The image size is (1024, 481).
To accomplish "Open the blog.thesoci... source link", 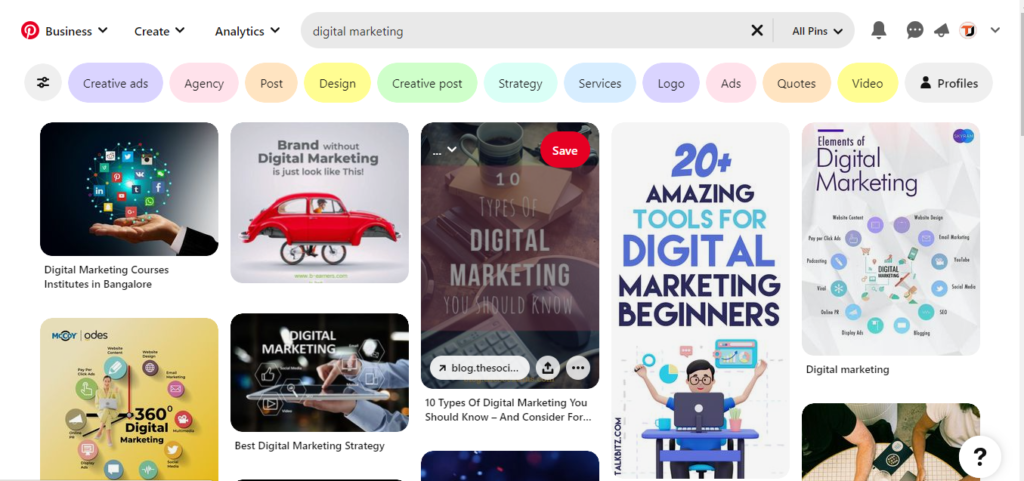I will point(480,368).
